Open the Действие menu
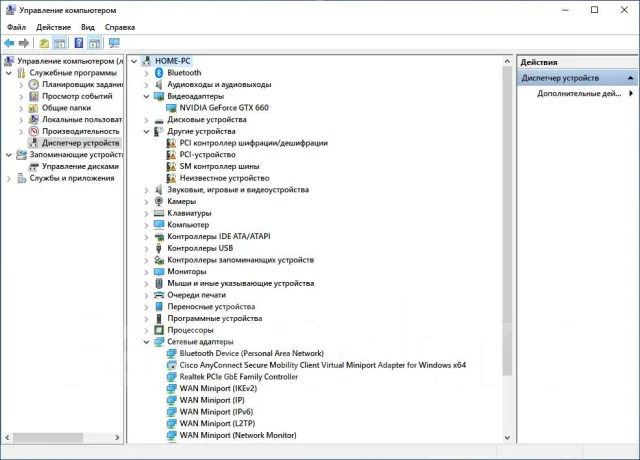Image resolution: width=640 pixels, height=460 pixels. click(53, 27)
